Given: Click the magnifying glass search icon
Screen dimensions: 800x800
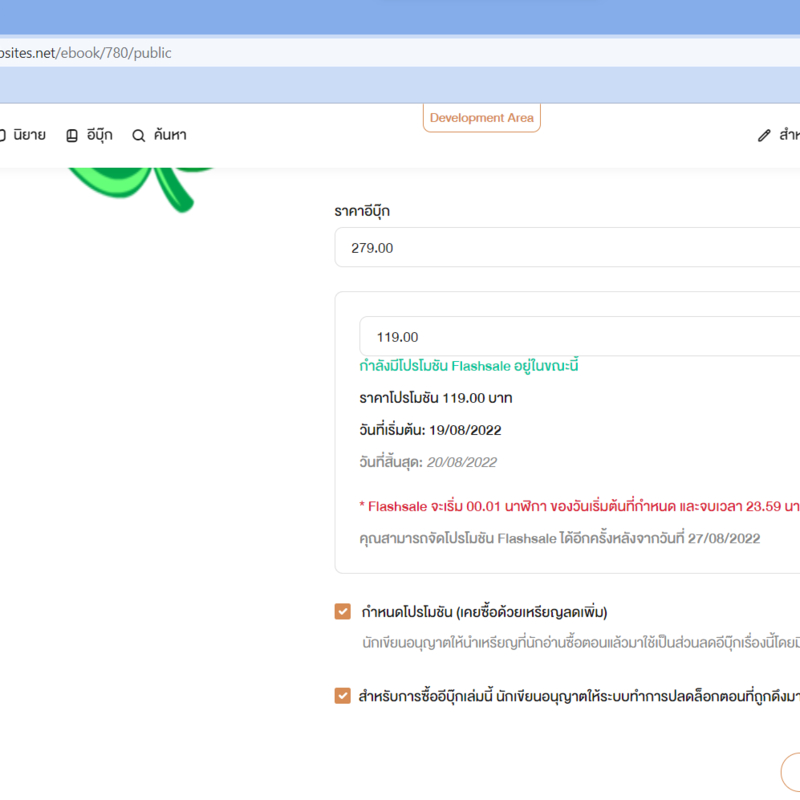Looking at the screenshot, I should 139,135.
